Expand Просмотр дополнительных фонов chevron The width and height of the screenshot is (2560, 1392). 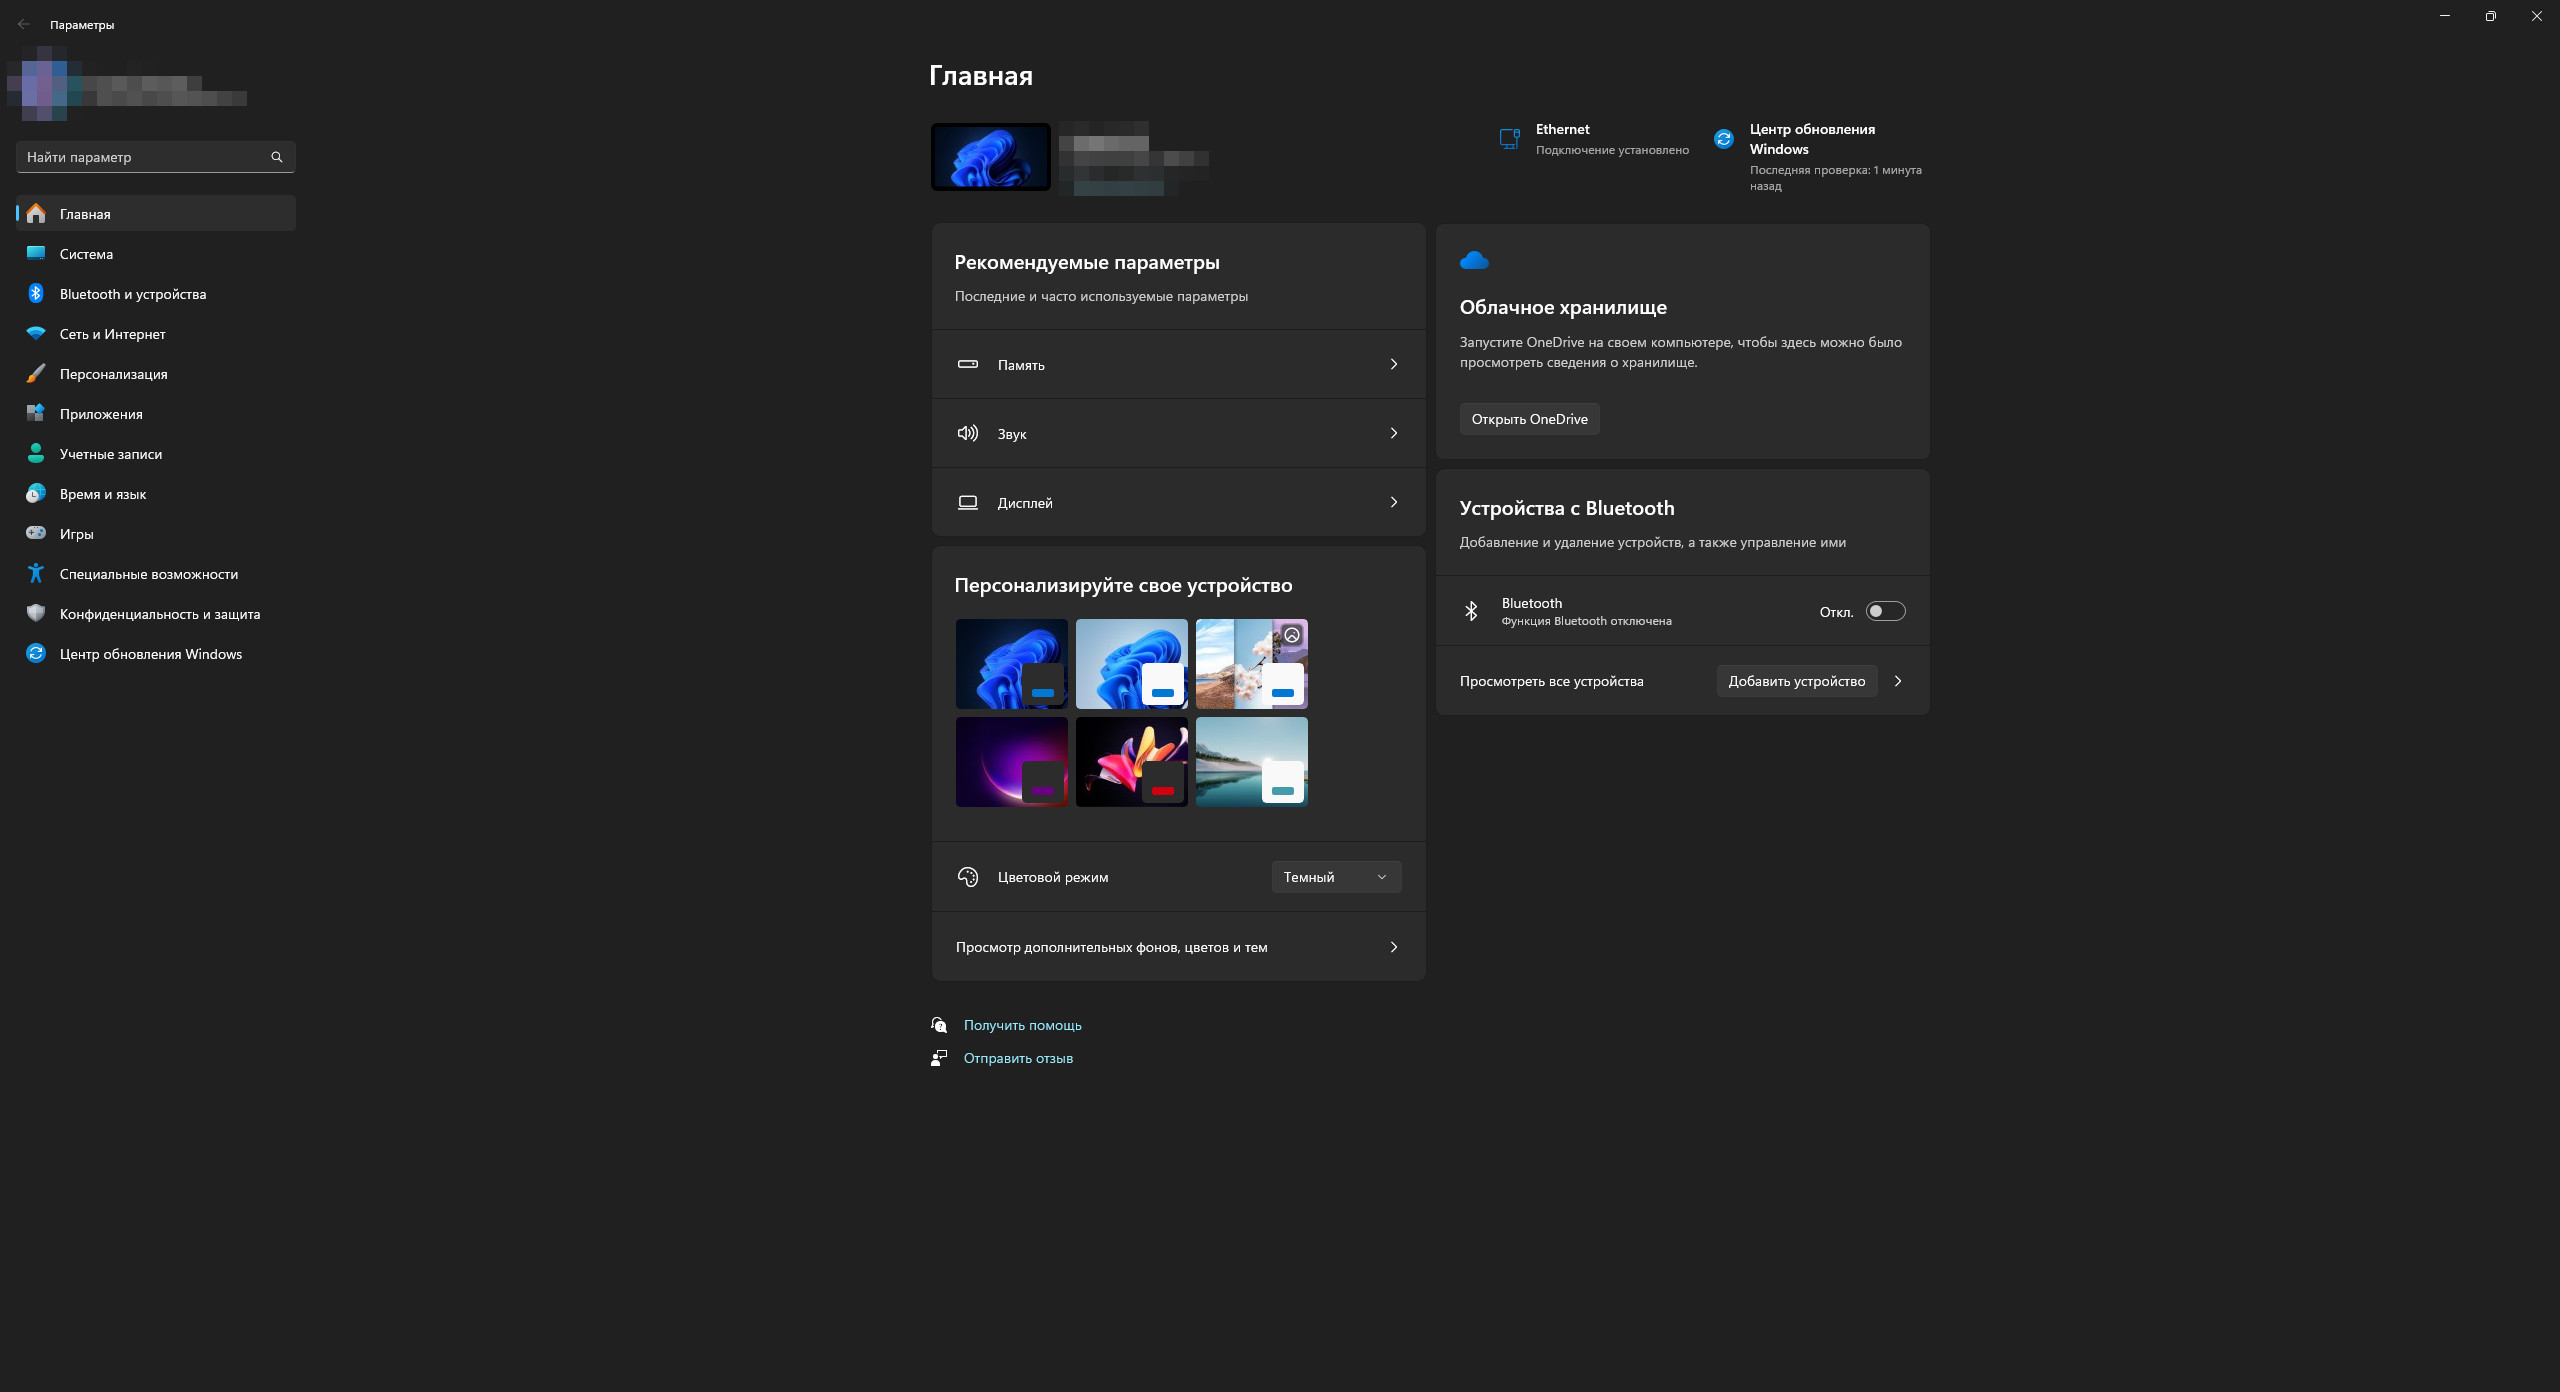tap(1393, 947)
